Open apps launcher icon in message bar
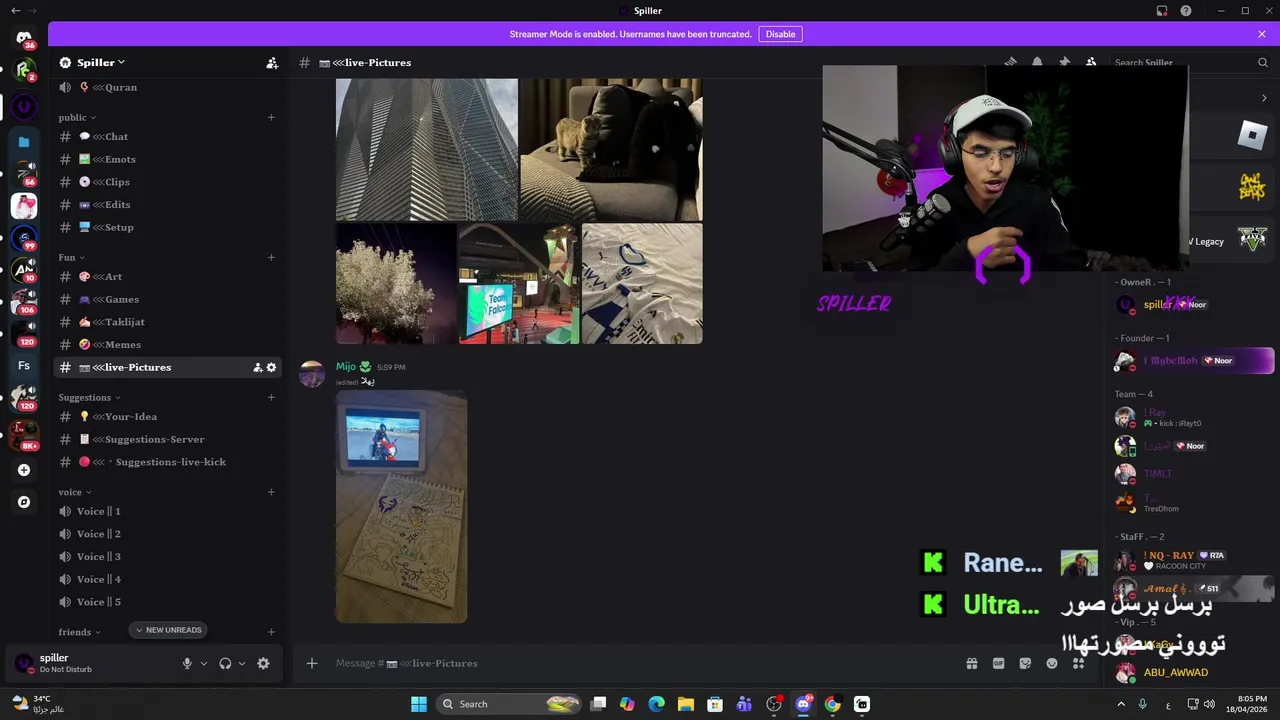The image size is (1280, 720). click(x=1078, y=663)
